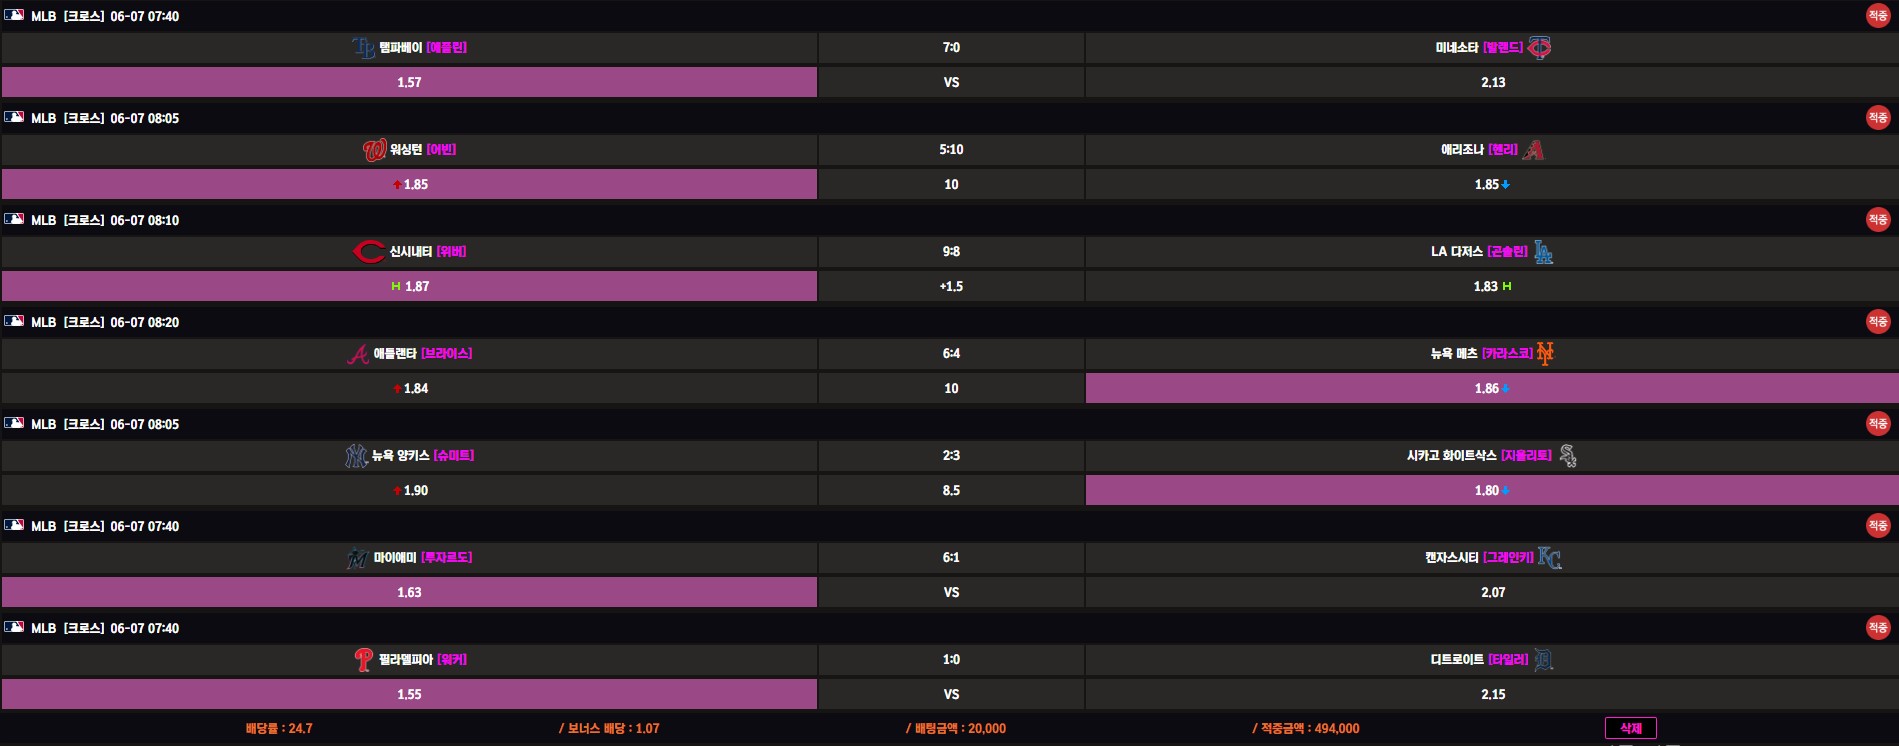Select the Mets-side 1.86 odds cell
The width and height of the screenshot is (1899, 746).
1491,388
